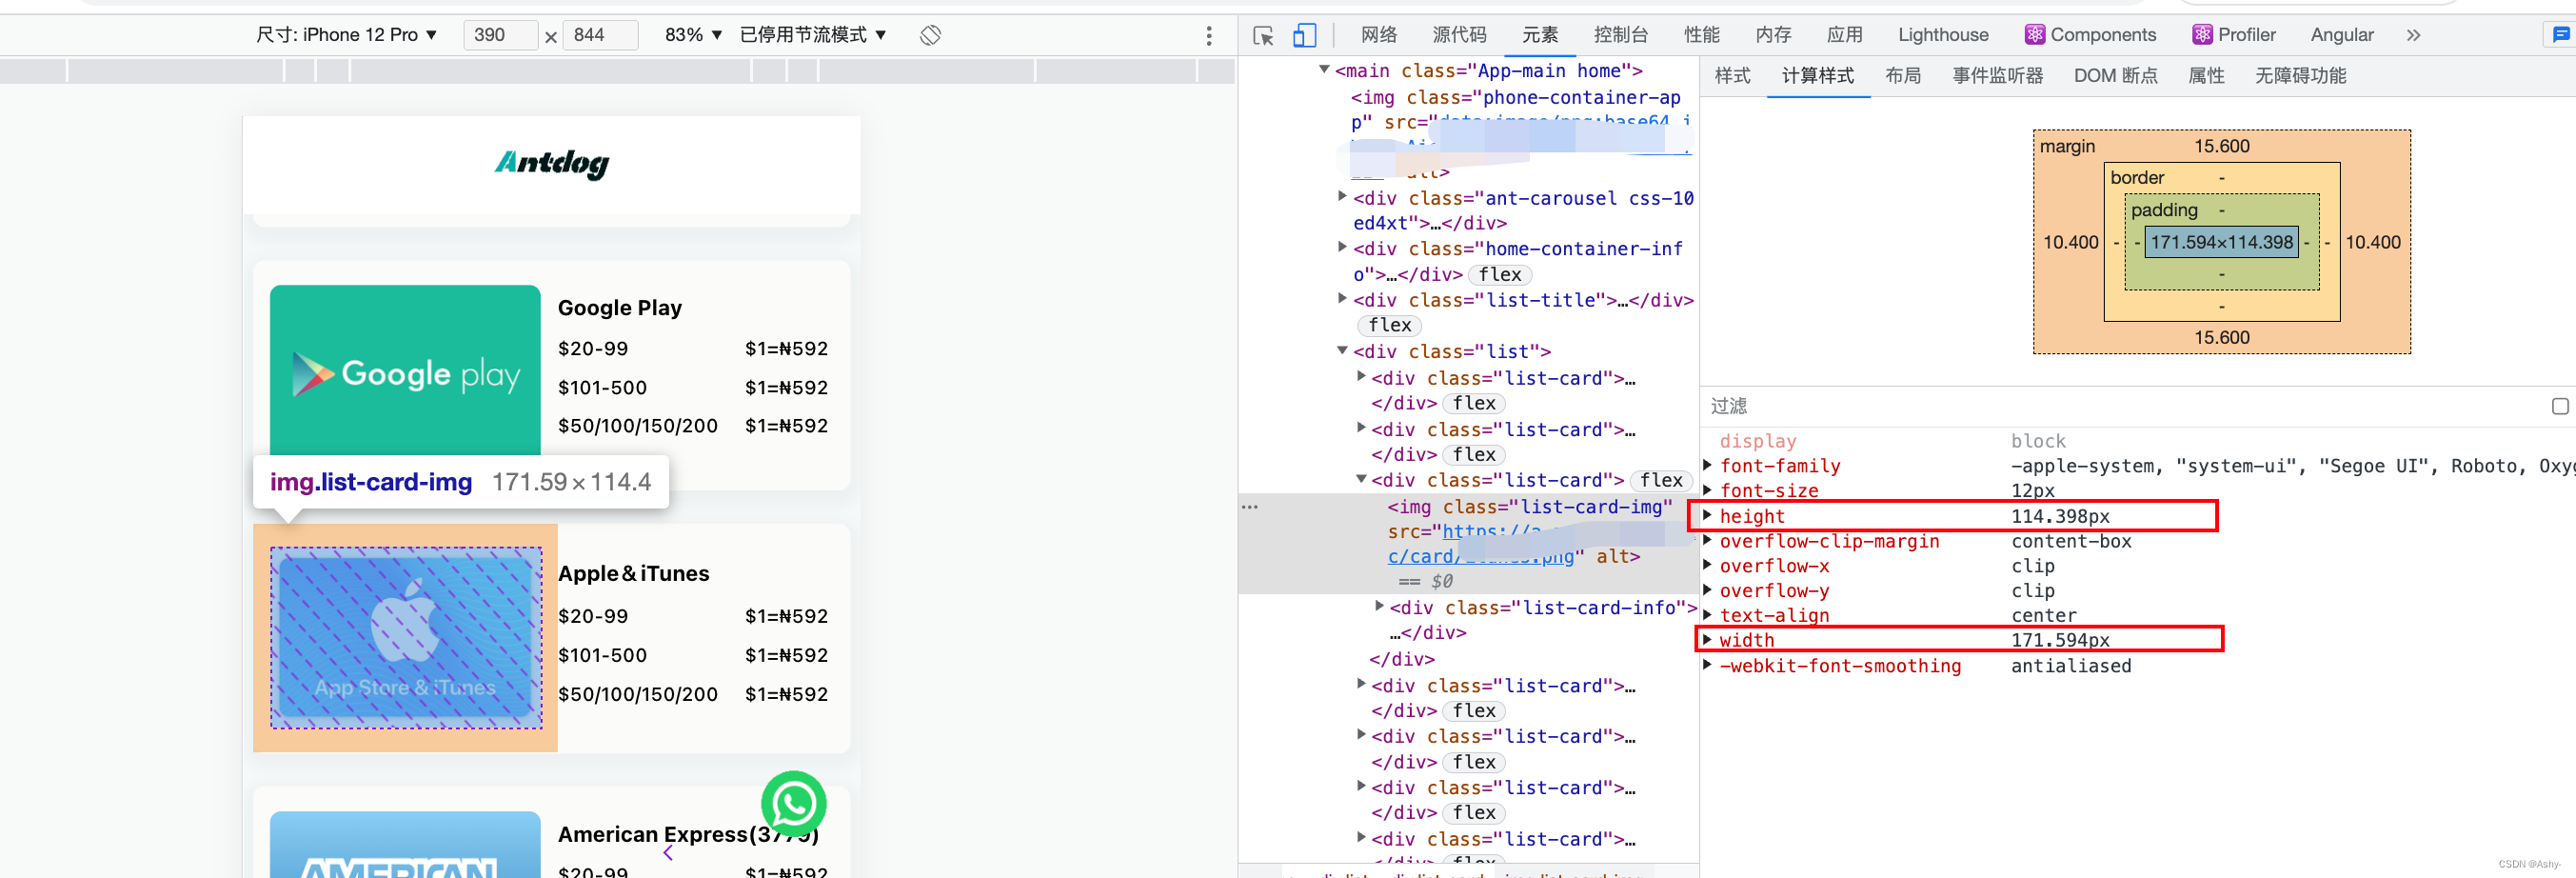
Task: Switch to the 源代码 tab
Action: click(1459, 35)
